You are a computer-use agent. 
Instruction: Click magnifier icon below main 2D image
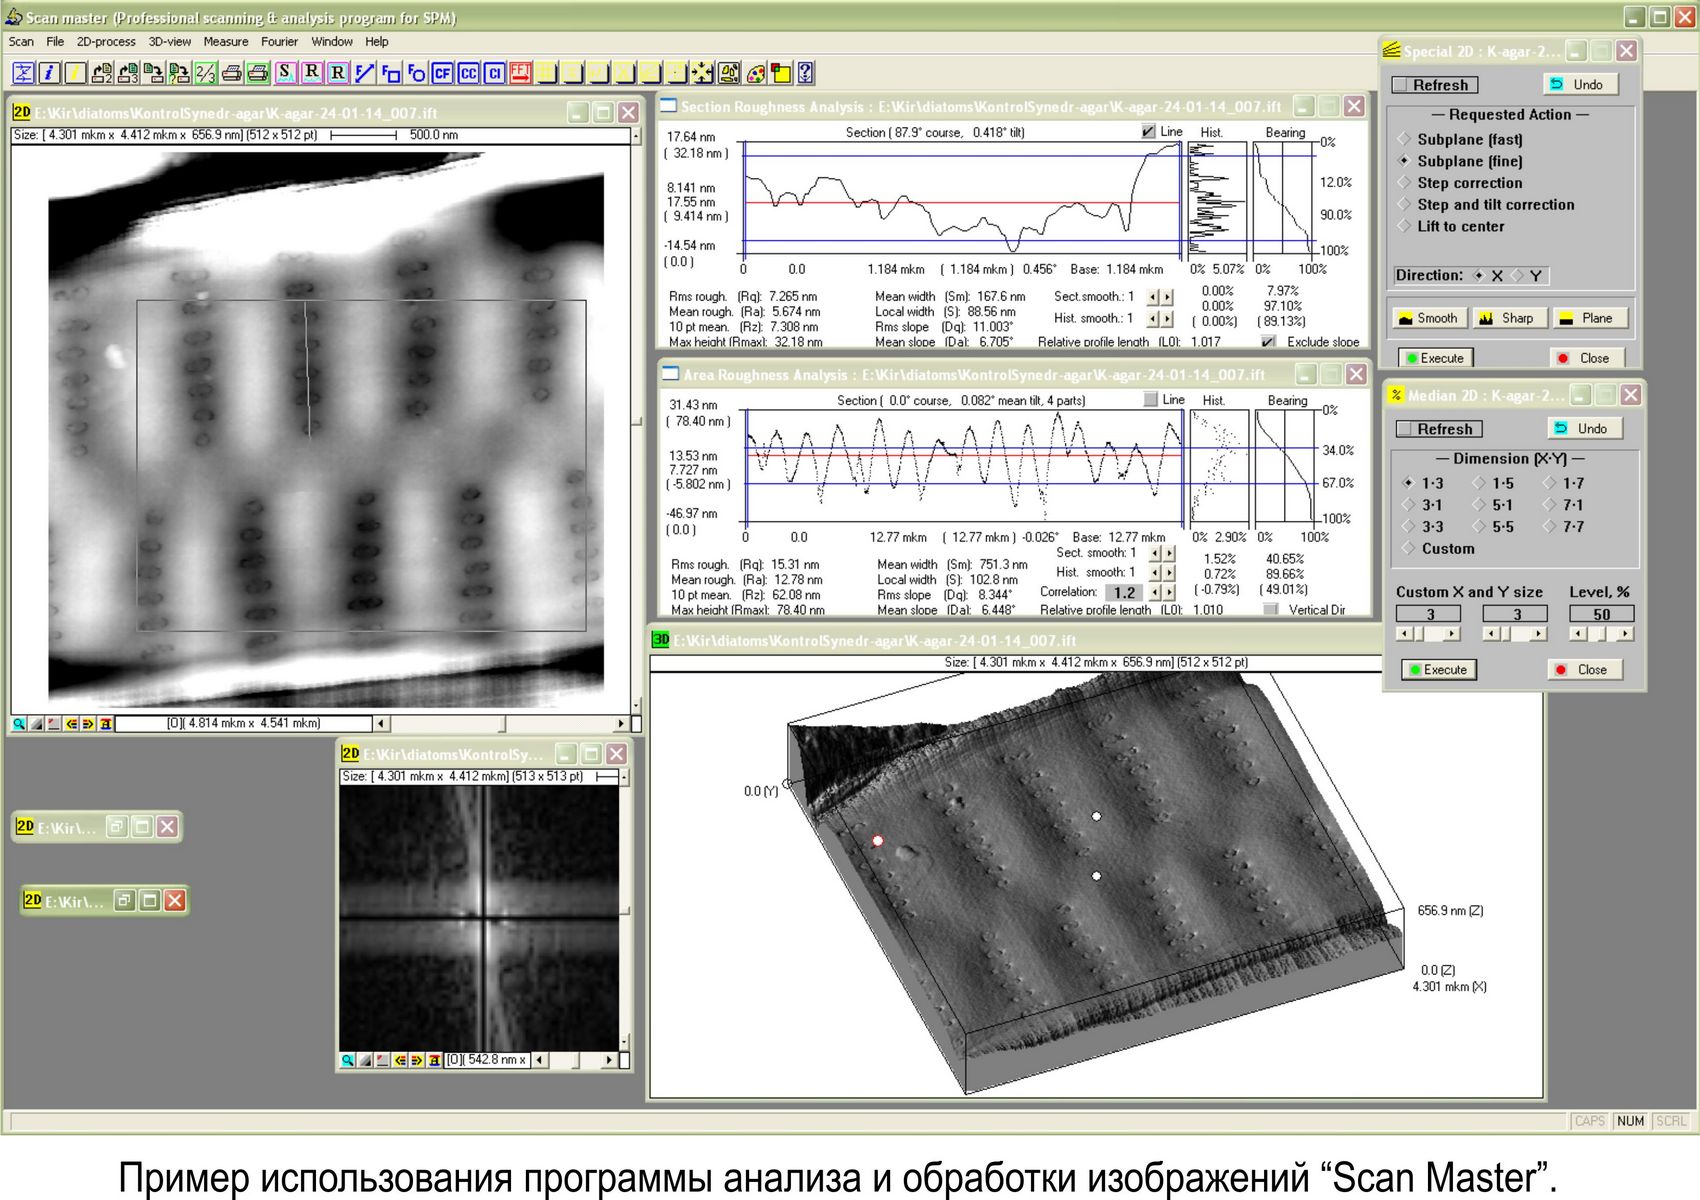[19, 723]
